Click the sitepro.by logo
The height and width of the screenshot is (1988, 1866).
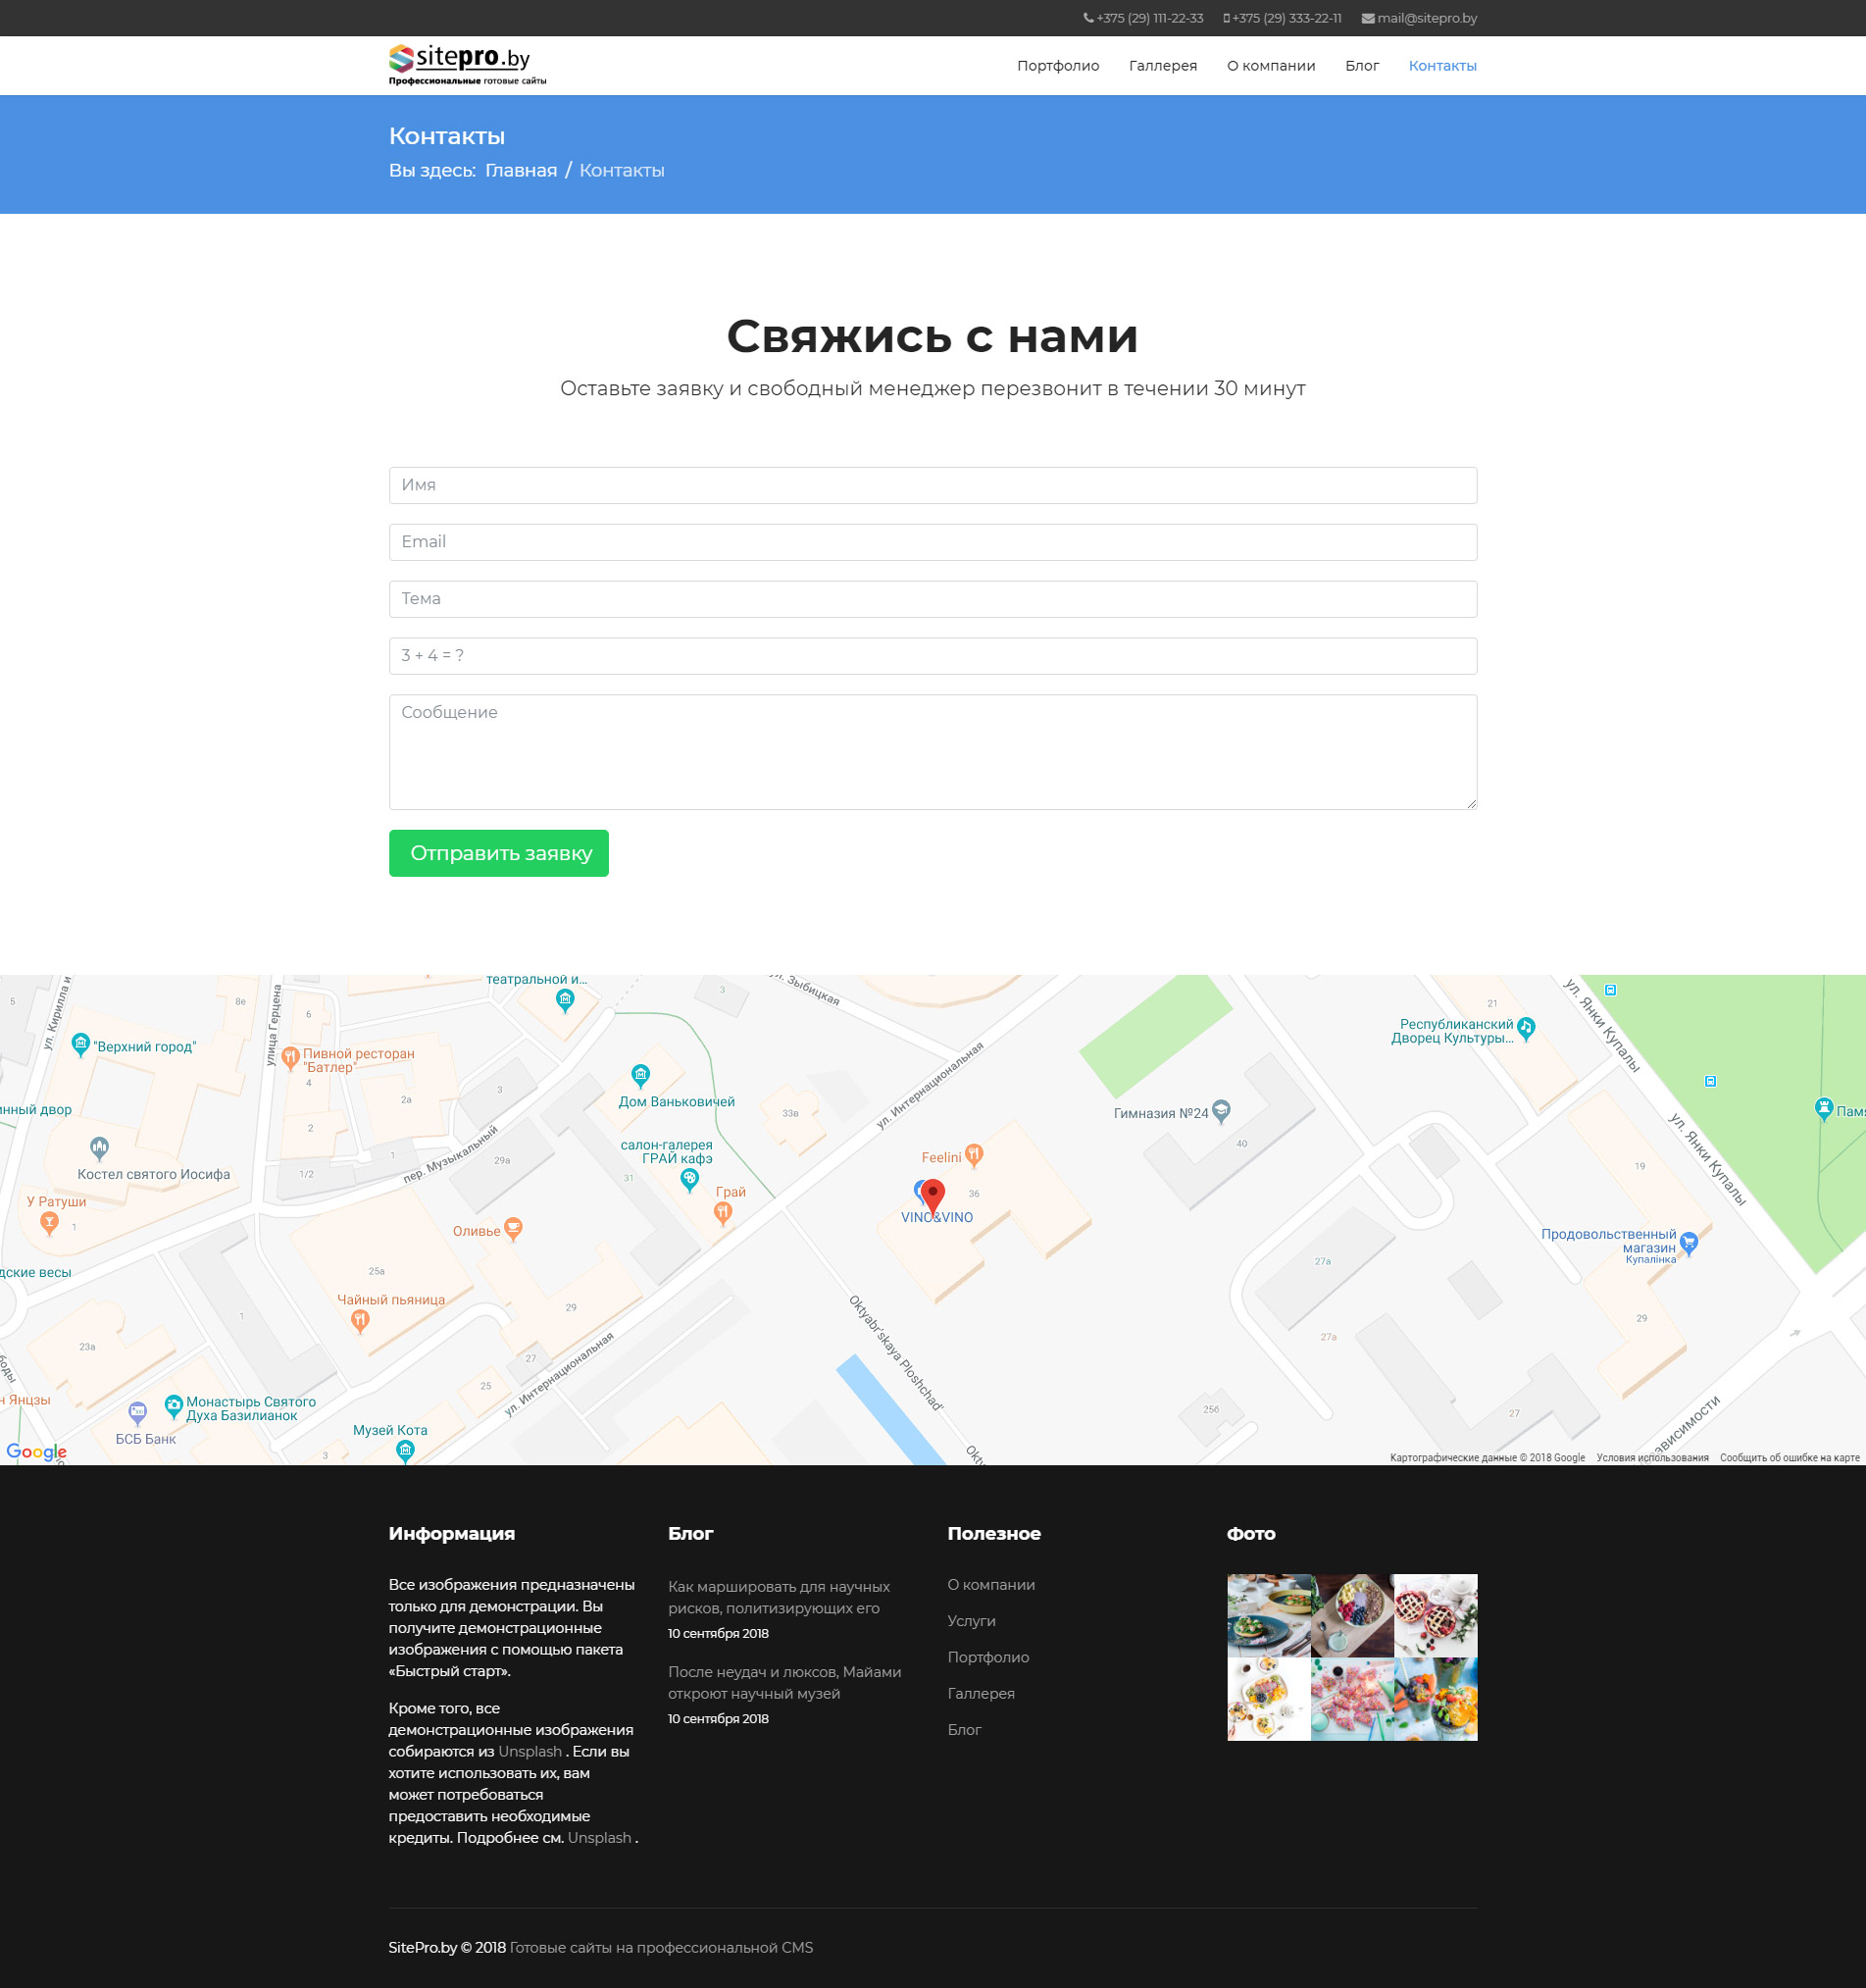pyautogui.click(x=467, y=65)
